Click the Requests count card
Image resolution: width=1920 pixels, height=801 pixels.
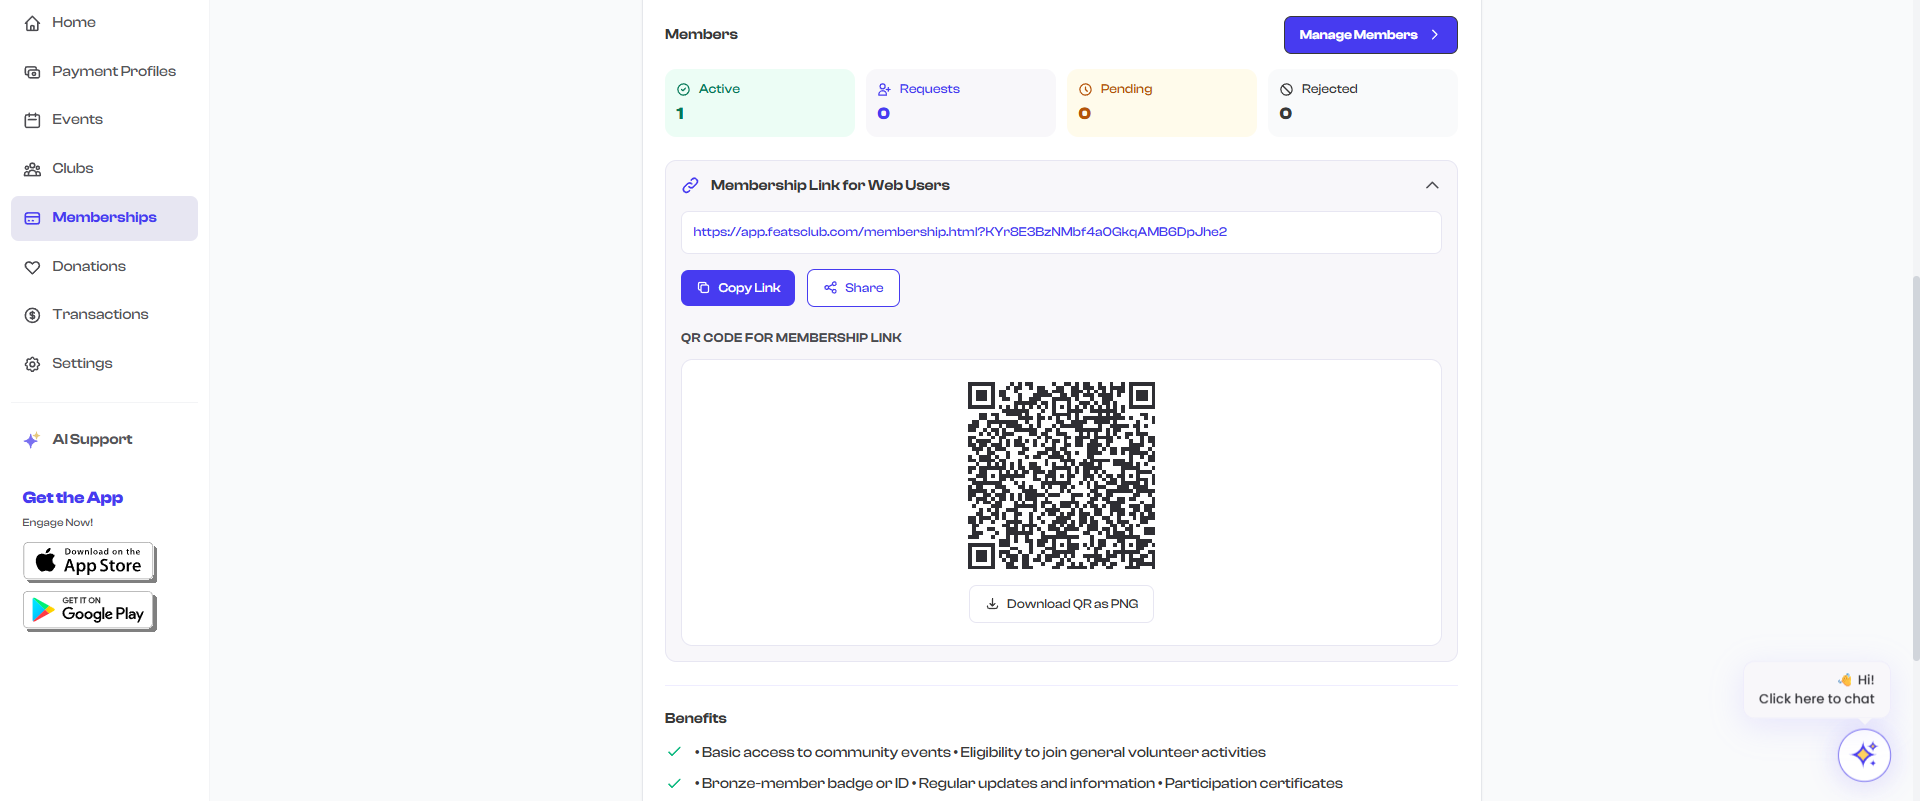click(x=961, y=103)
